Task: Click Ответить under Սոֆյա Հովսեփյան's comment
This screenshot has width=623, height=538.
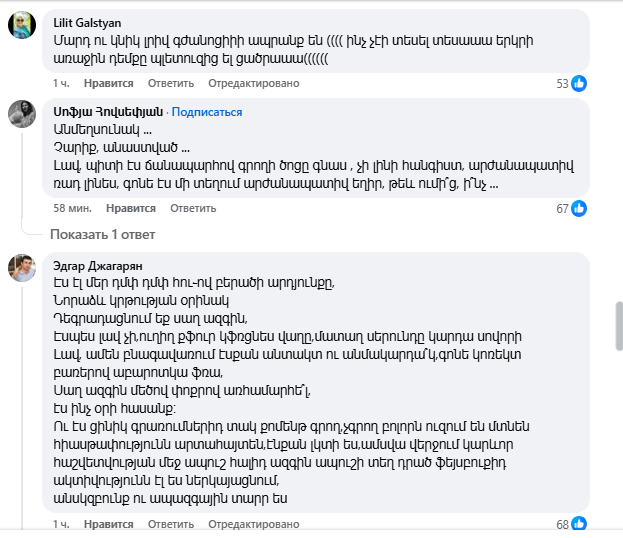Action: click(193, 208)
